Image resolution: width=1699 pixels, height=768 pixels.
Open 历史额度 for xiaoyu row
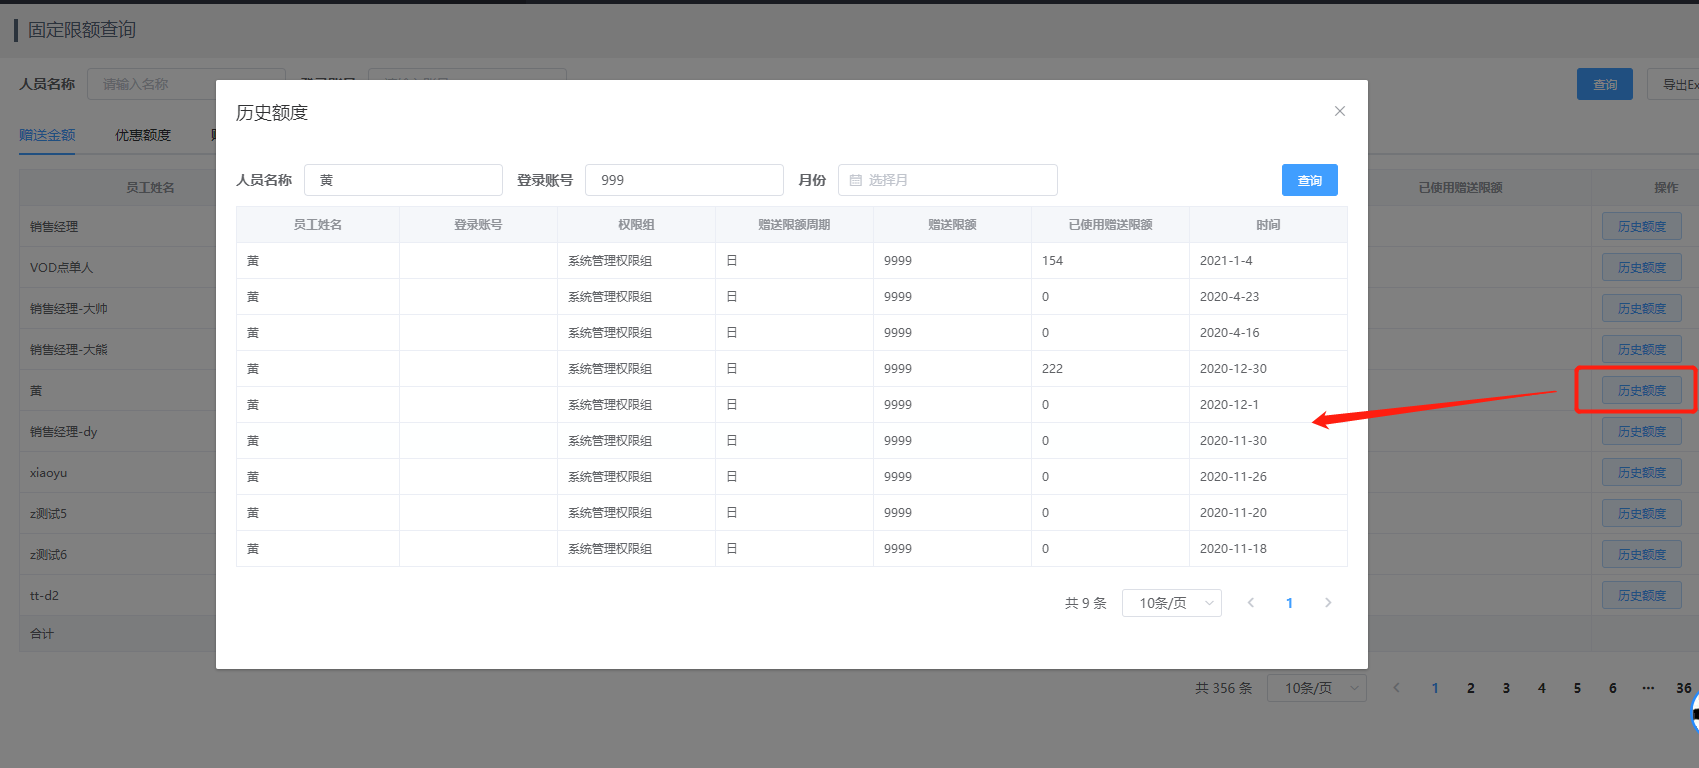coord(1642,472)
